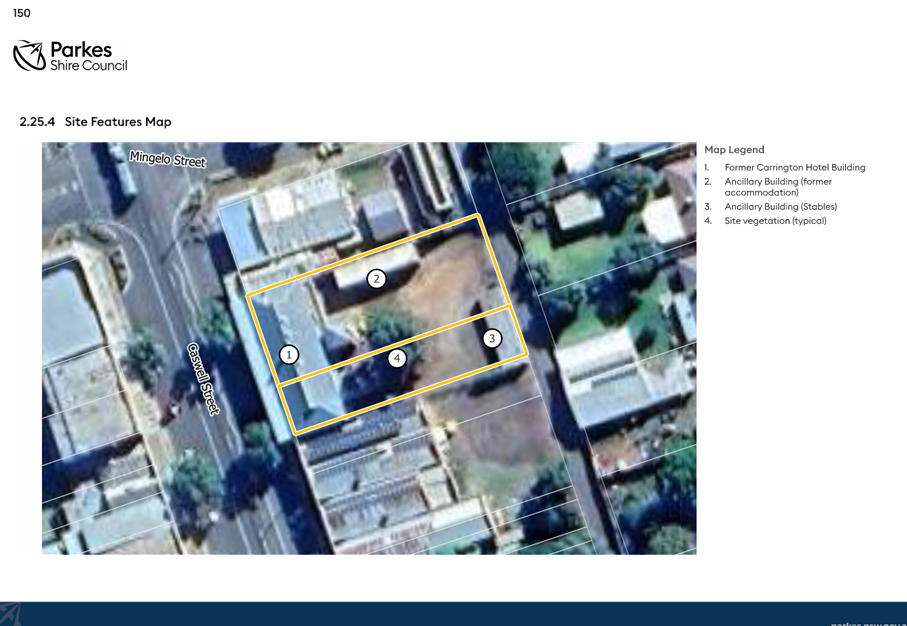
Task: Click the legend number 1 item marker
Action: 706,167
